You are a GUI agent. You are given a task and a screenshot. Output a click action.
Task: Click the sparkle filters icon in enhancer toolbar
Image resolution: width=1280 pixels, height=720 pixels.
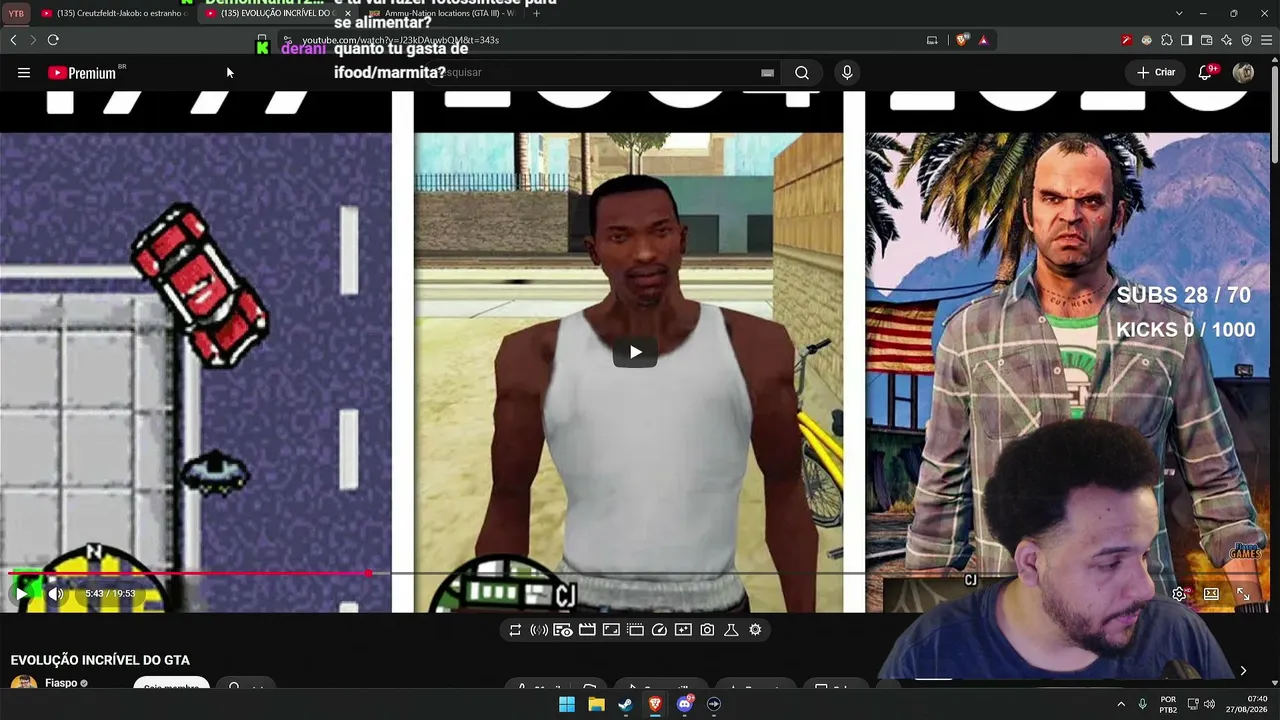coord(683,630)
